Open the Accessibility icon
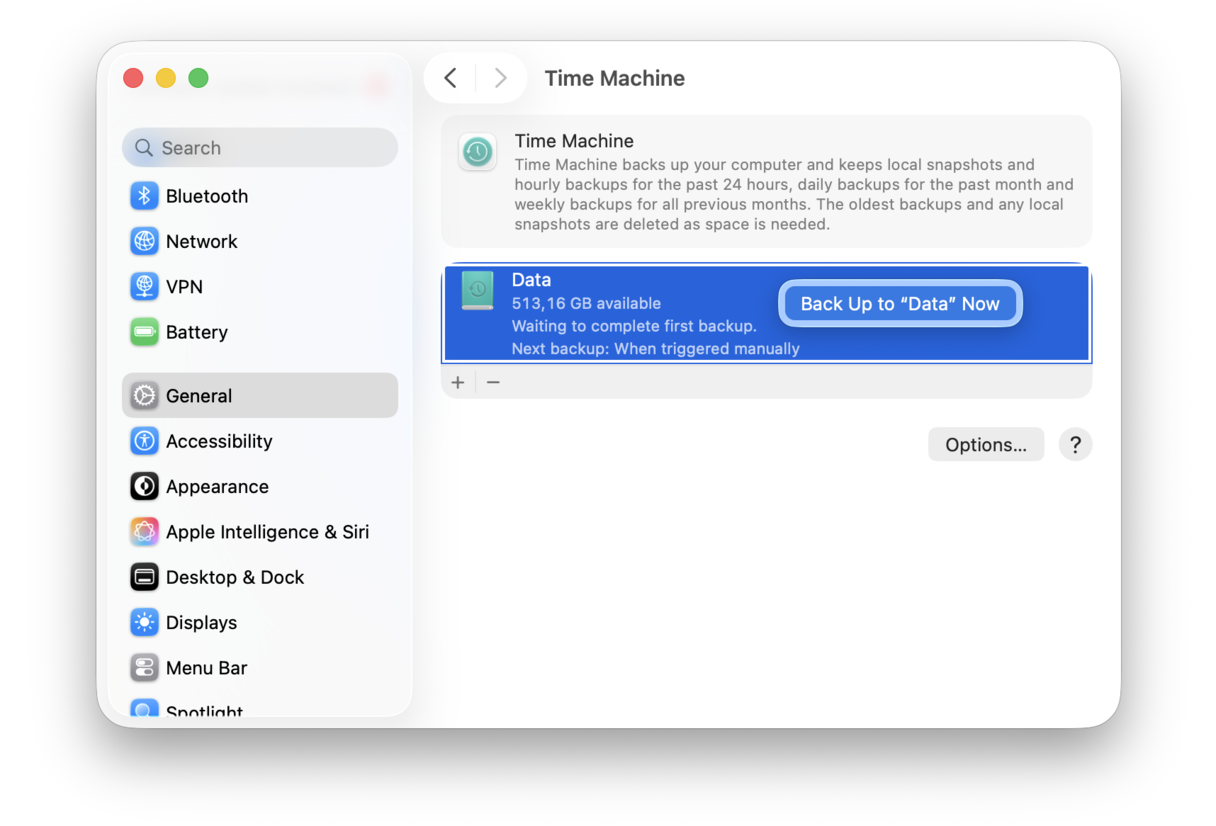 (144, 441)
